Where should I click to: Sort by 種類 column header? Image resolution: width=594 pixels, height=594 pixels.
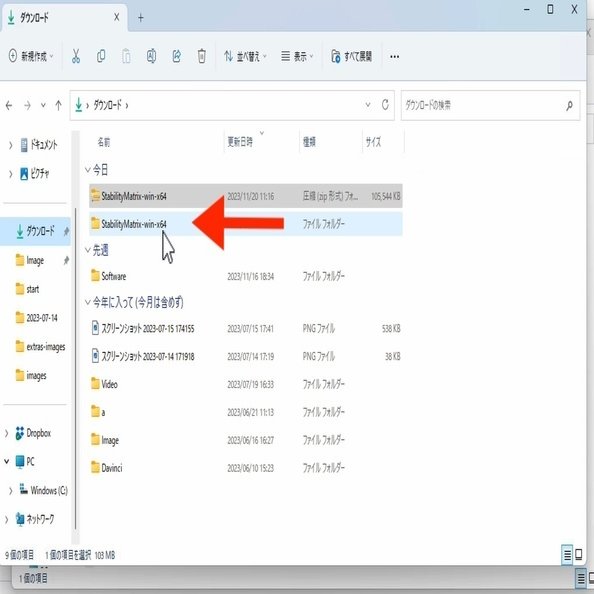[309, 142]
